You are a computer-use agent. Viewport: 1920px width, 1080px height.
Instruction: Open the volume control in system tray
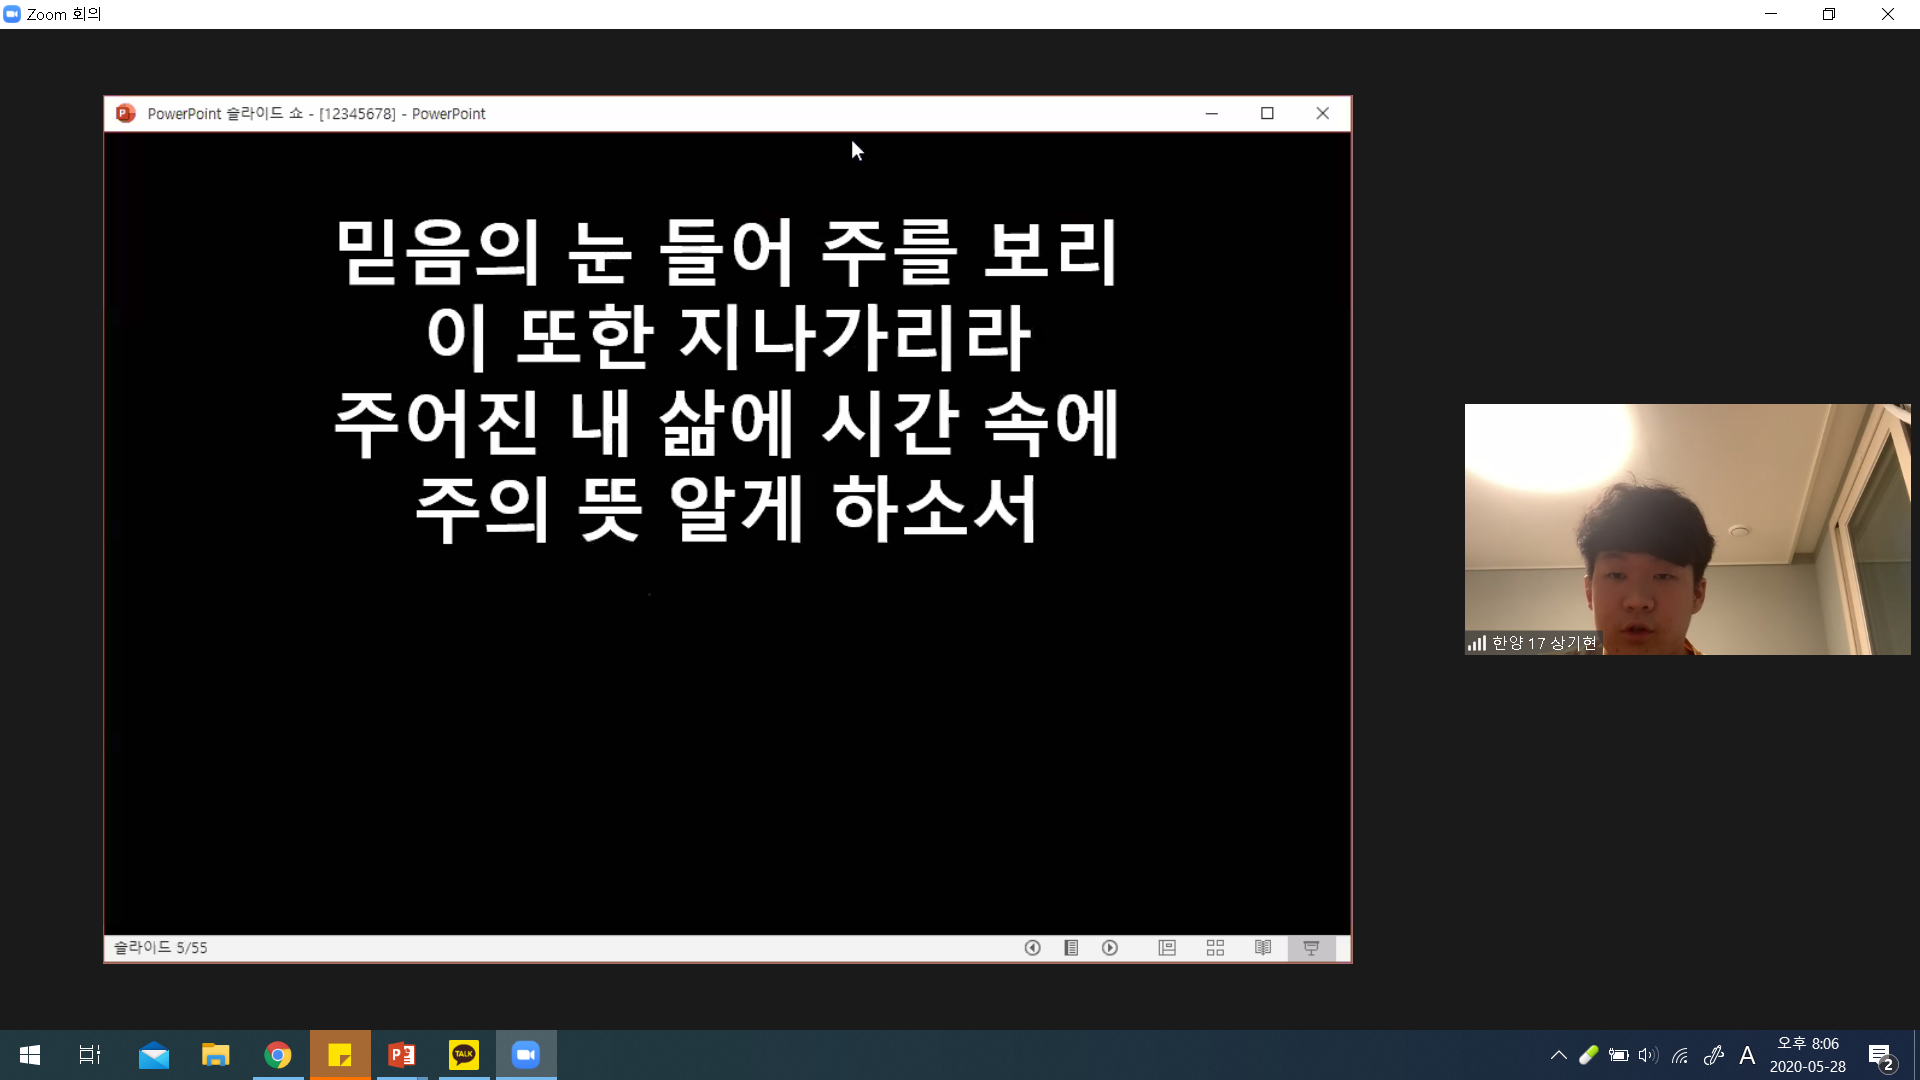click(1648, 1055)
